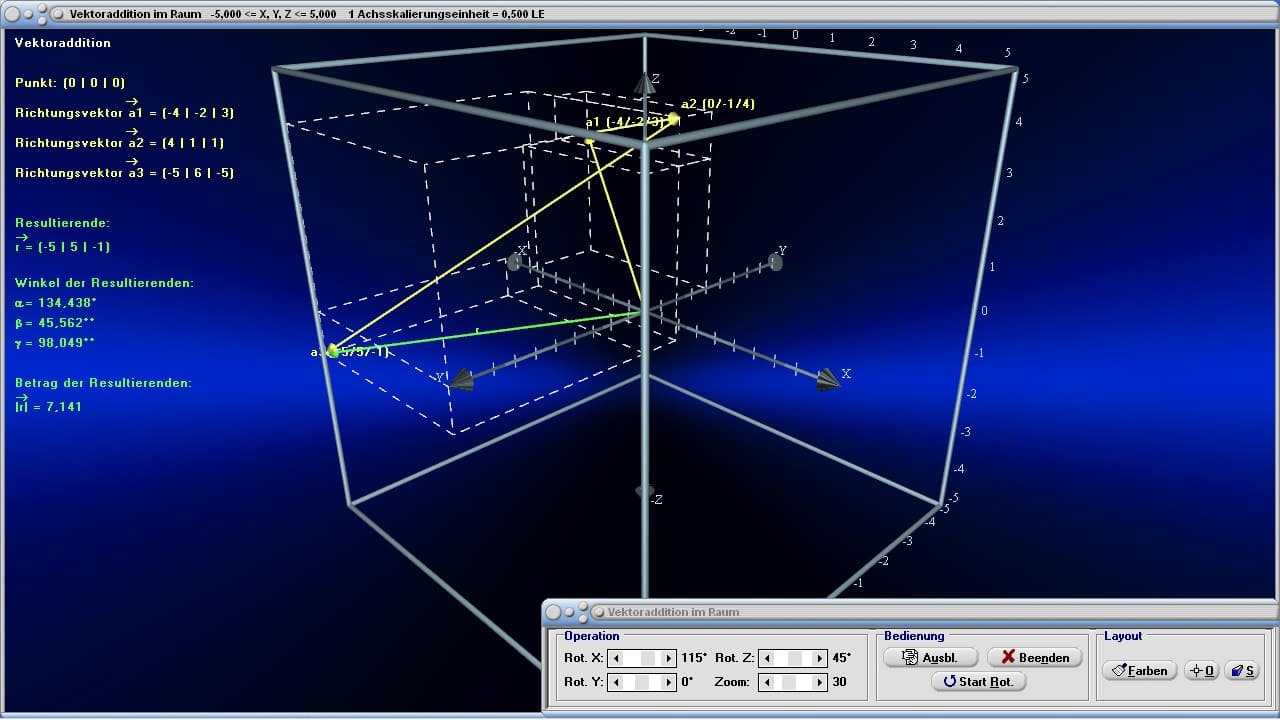Increase Rot. X with right arrow
Image resolution: width=1280 pixels, height=720 pixels.
pyautogui.click(x=669, y=658)
